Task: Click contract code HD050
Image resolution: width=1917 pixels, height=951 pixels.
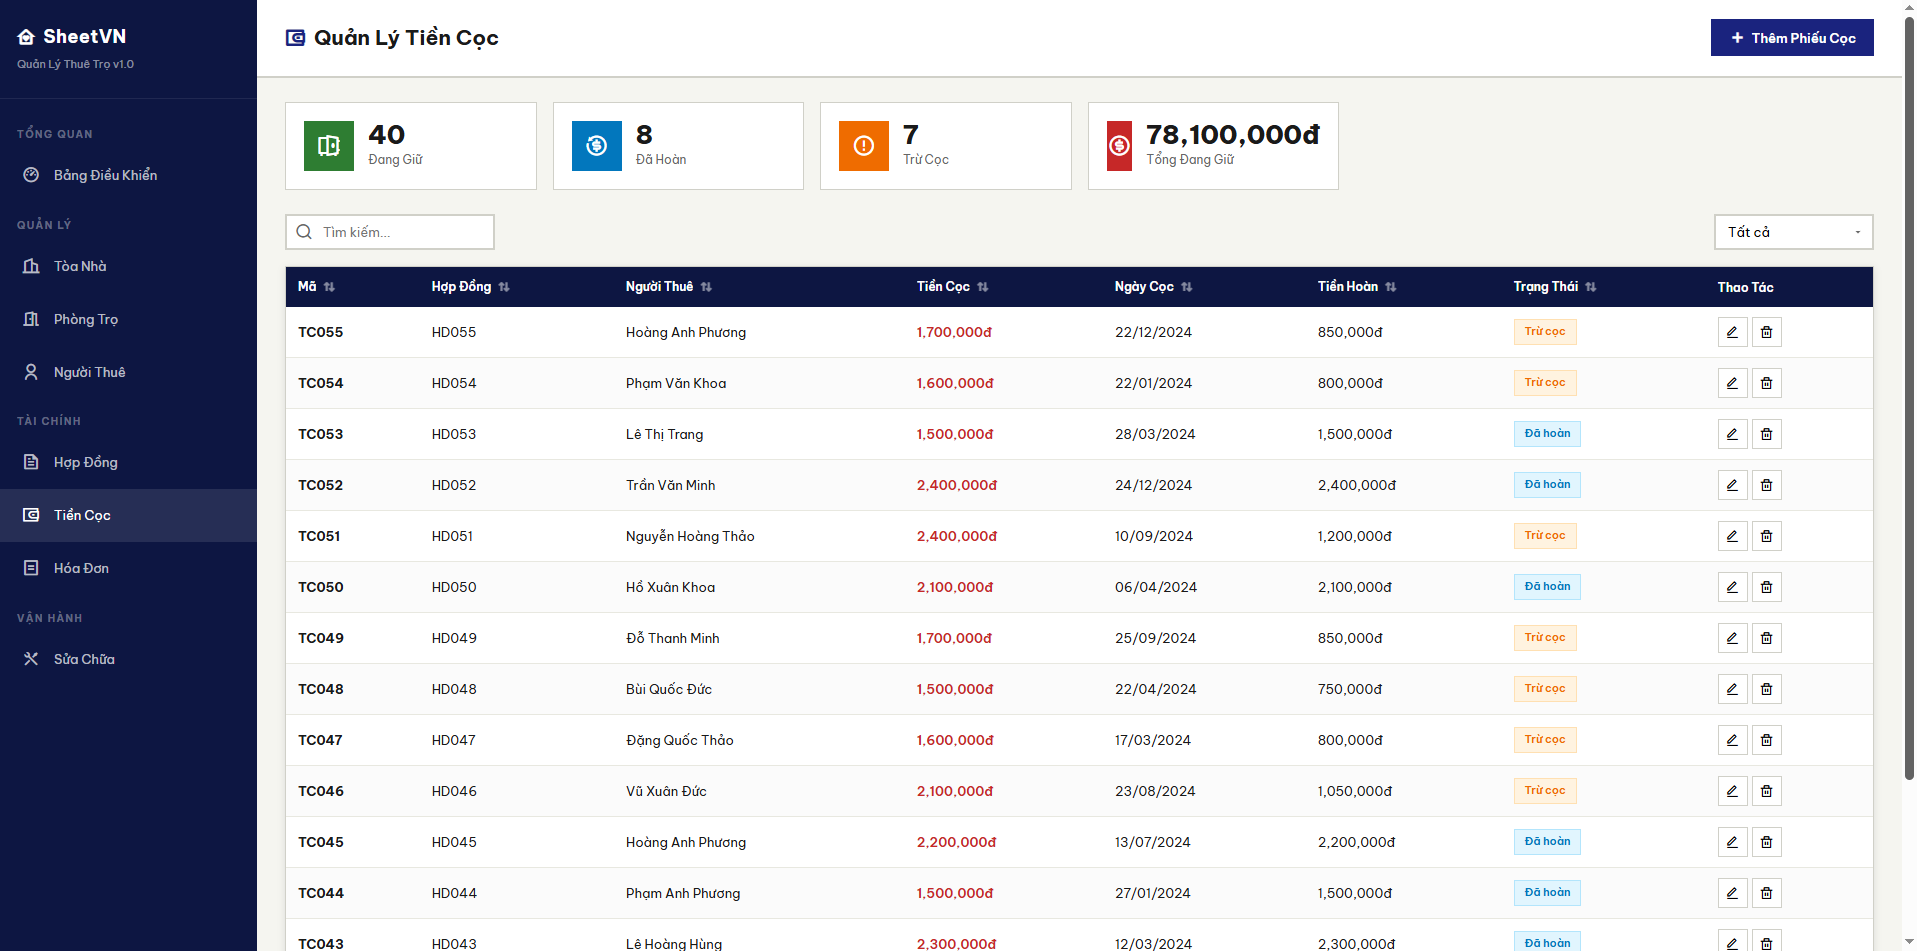Action: point(454,587)
